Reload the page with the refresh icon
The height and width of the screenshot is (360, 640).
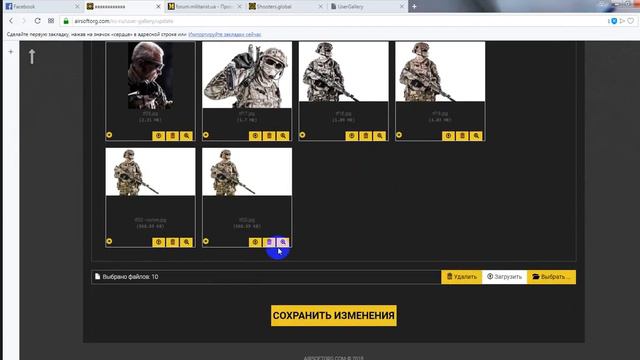click(37, 21)
